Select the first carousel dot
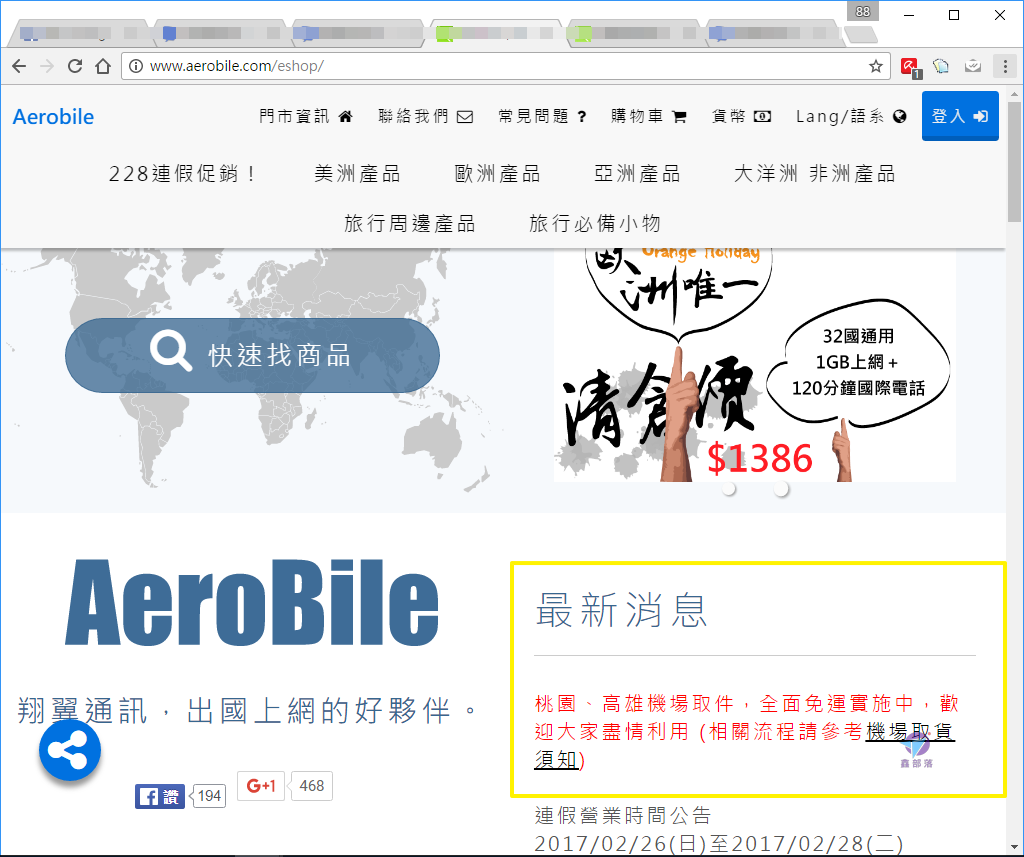Screen dimensions: 1024x857 click(729, 489)
